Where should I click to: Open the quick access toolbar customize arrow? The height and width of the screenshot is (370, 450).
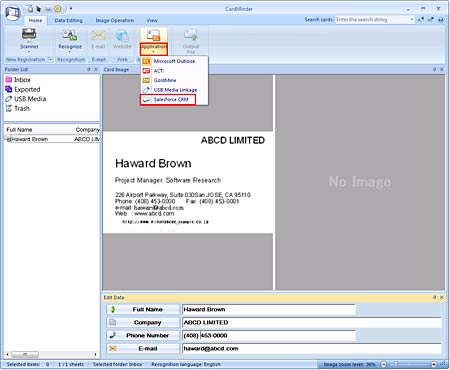click(71, 9)
